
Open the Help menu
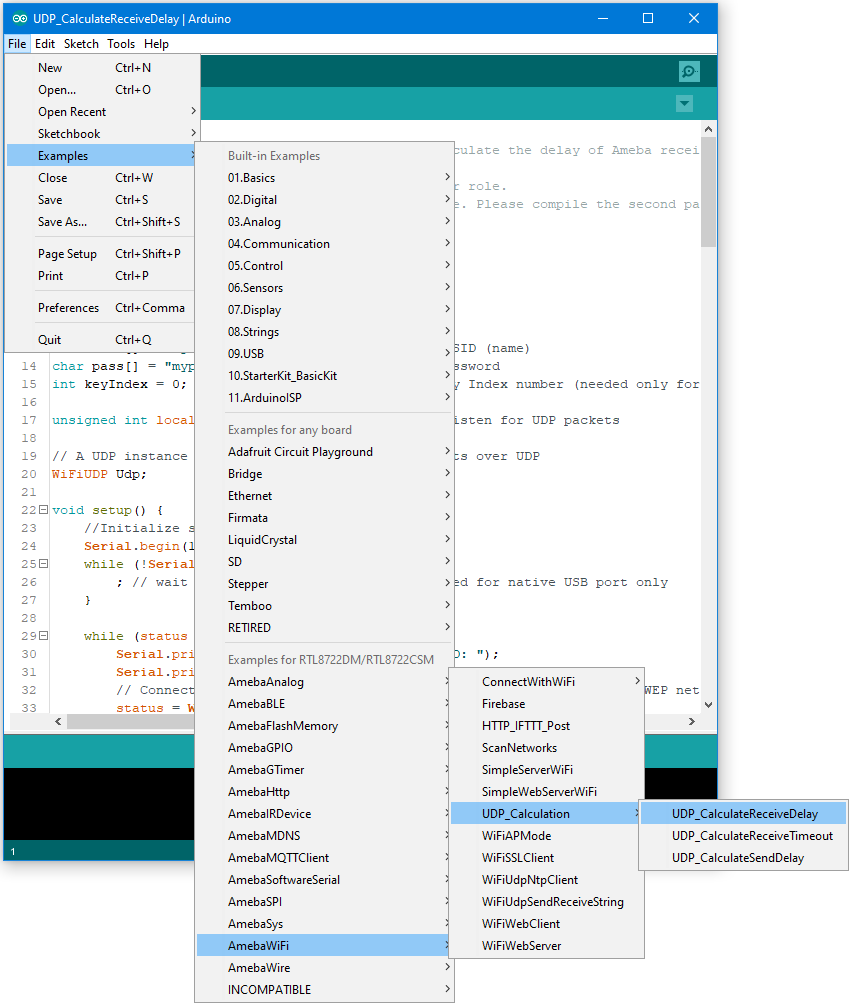157,44
